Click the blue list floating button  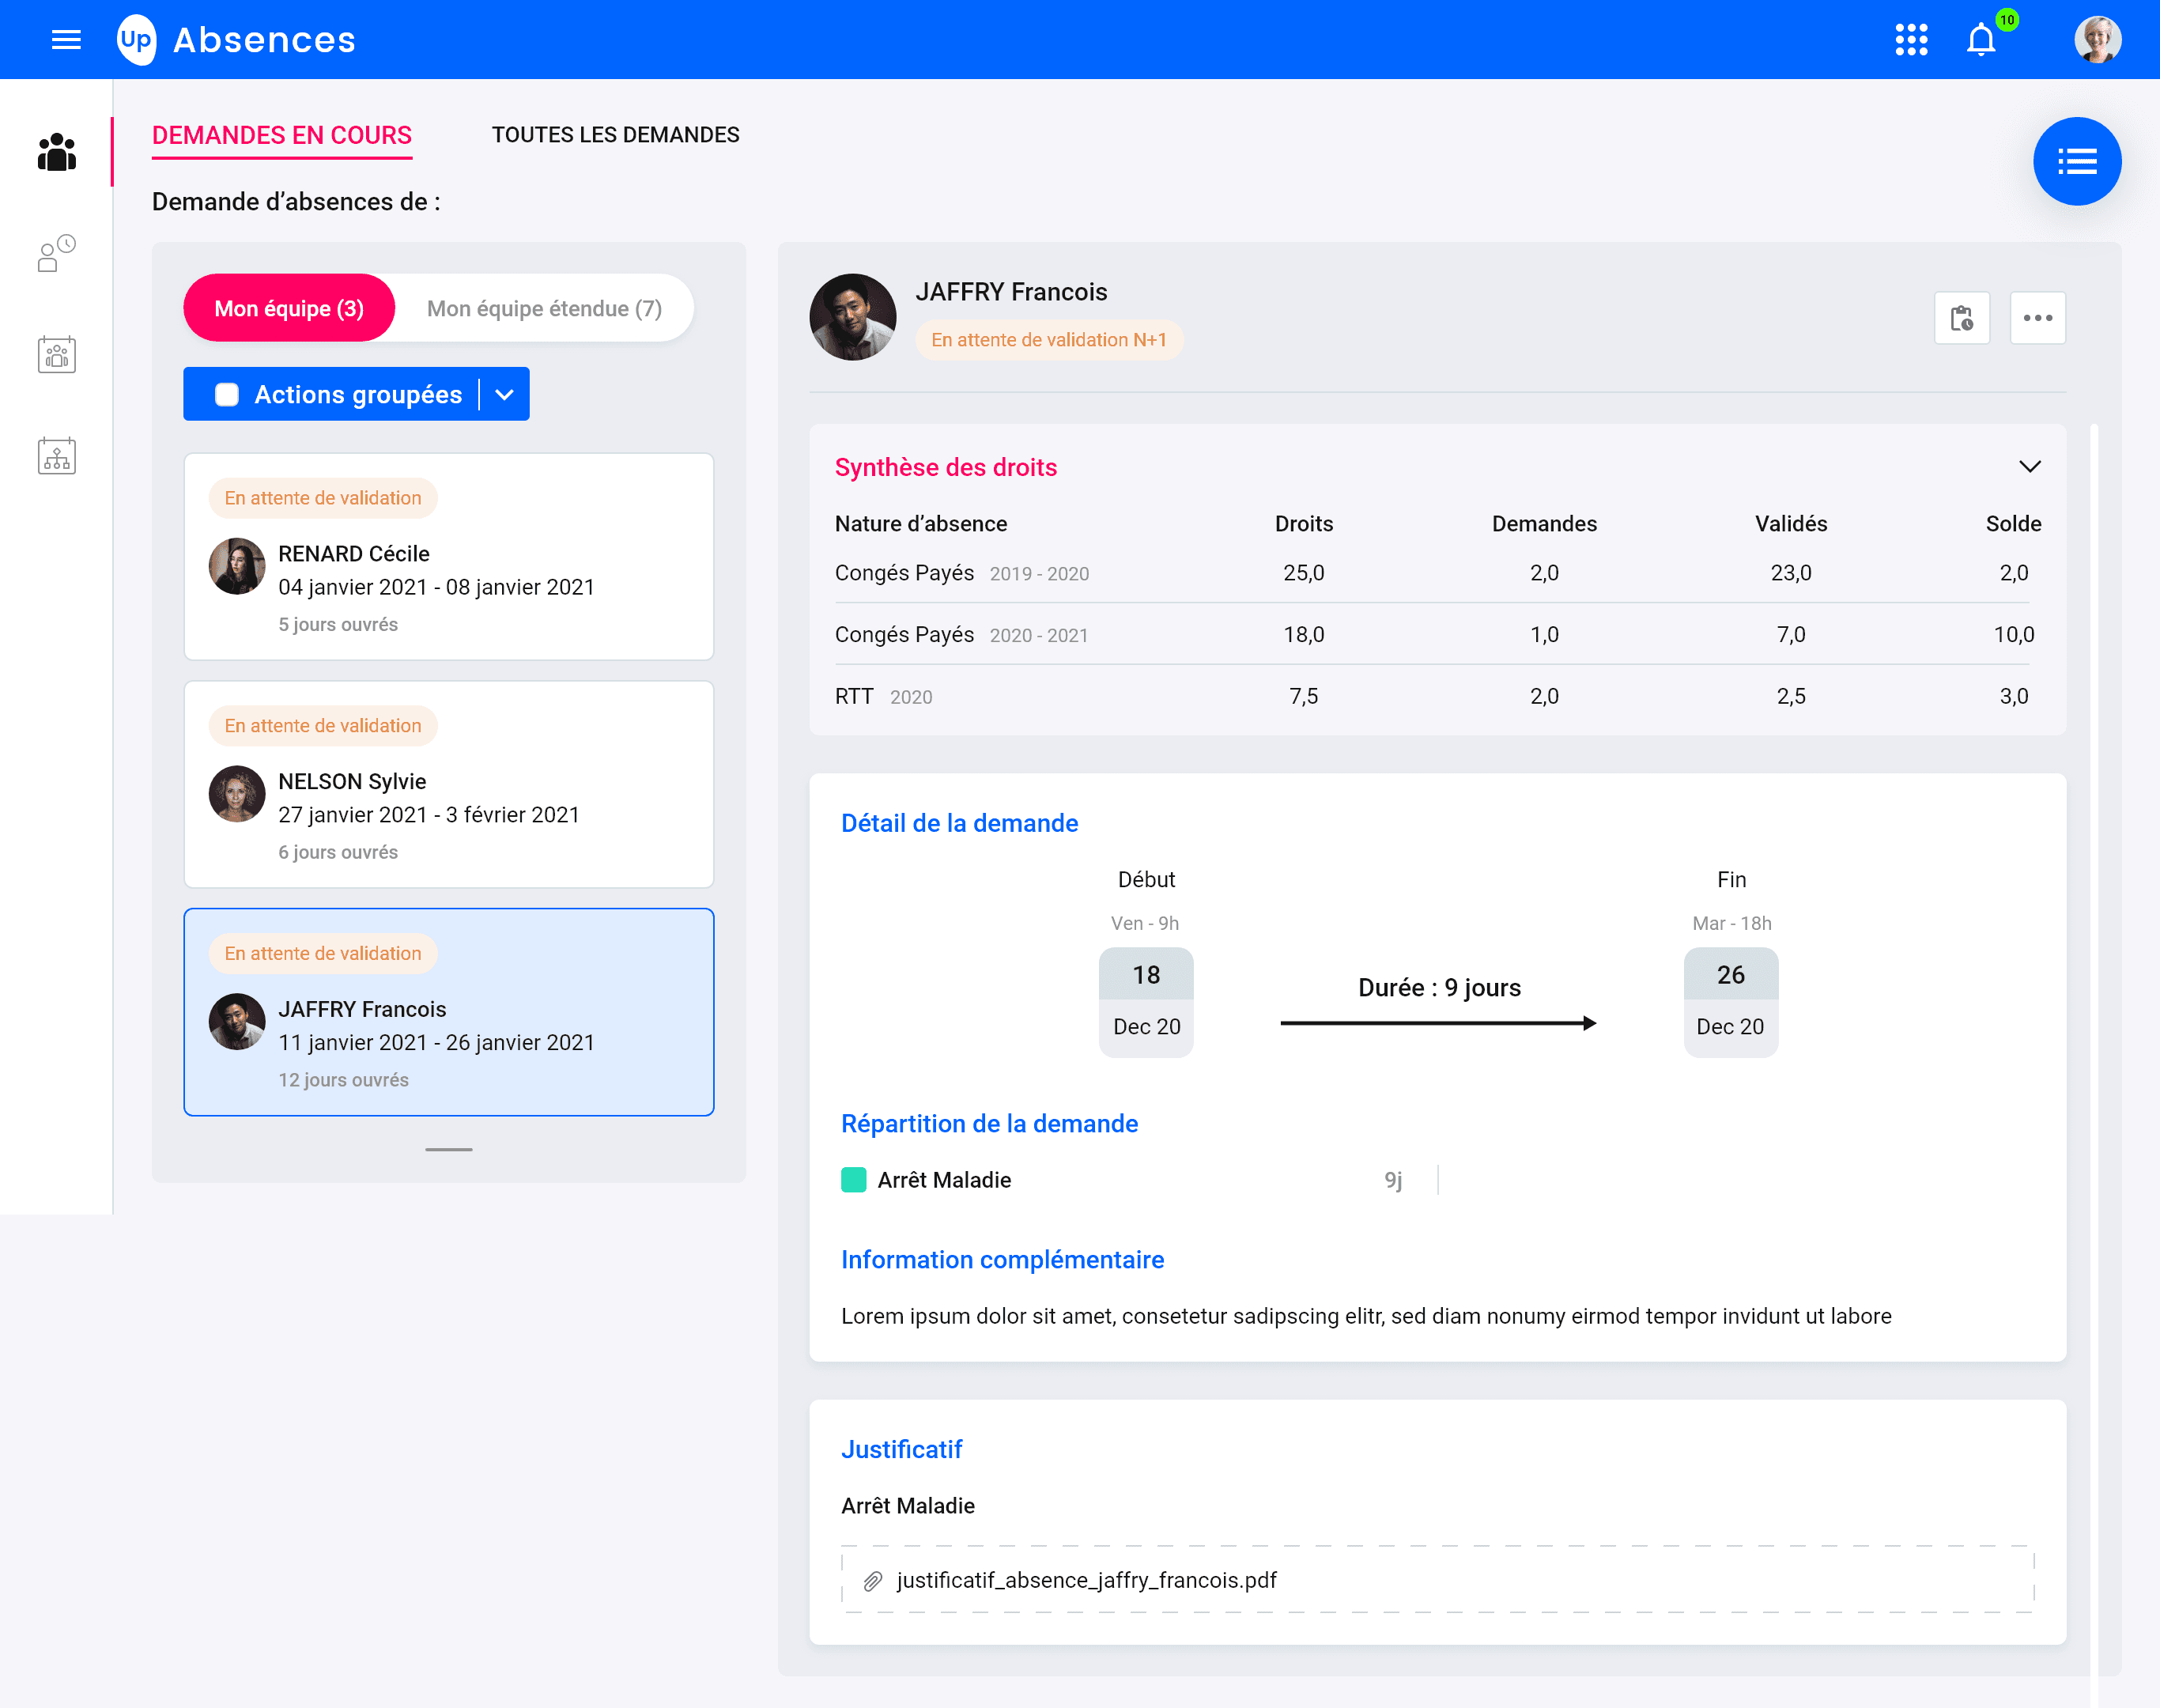click(x=2076, y=161)
